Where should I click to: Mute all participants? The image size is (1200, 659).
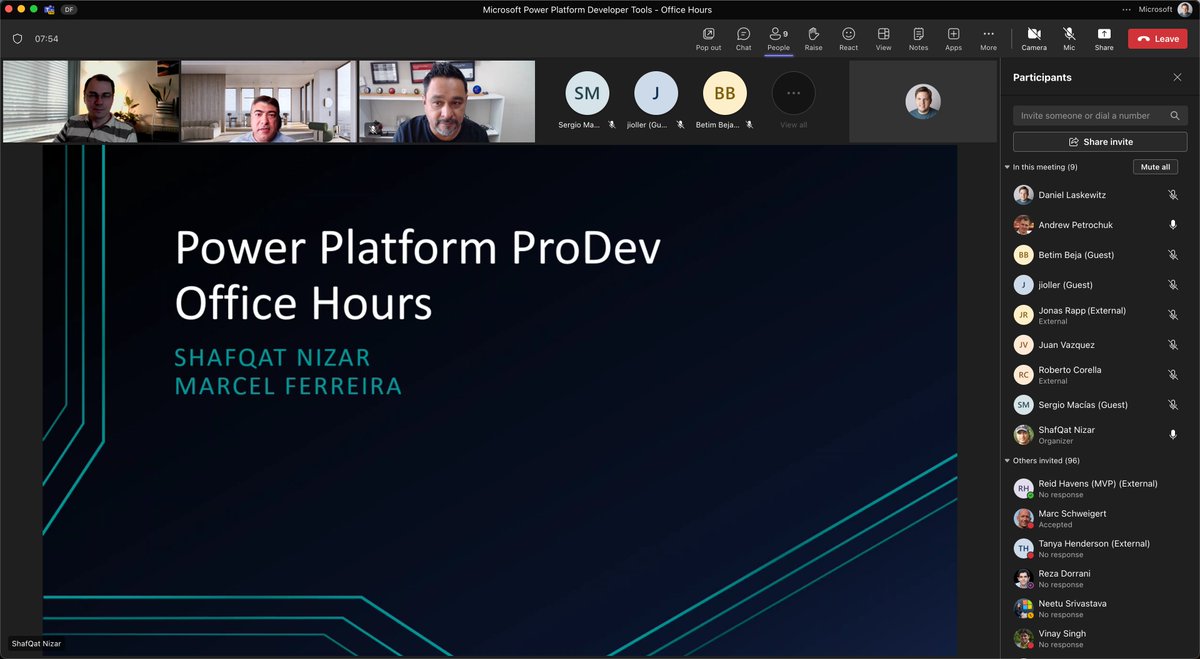pos(1156,167)
